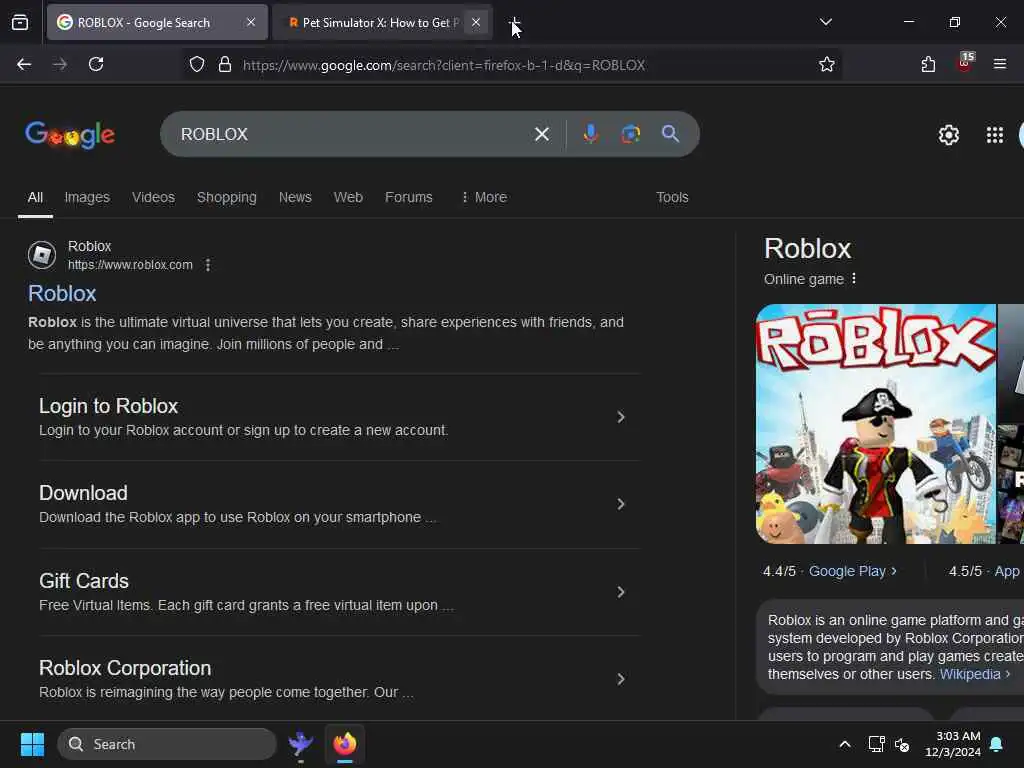Click the https://www.roblox.com URL text
The height and width of the screenshot is (768, 1024).
[130, 265]
